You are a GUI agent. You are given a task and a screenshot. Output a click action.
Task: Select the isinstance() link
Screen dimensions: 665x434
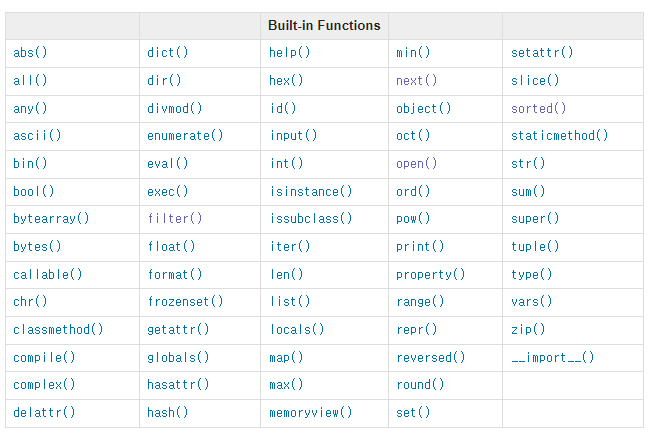tap(311, 191)
